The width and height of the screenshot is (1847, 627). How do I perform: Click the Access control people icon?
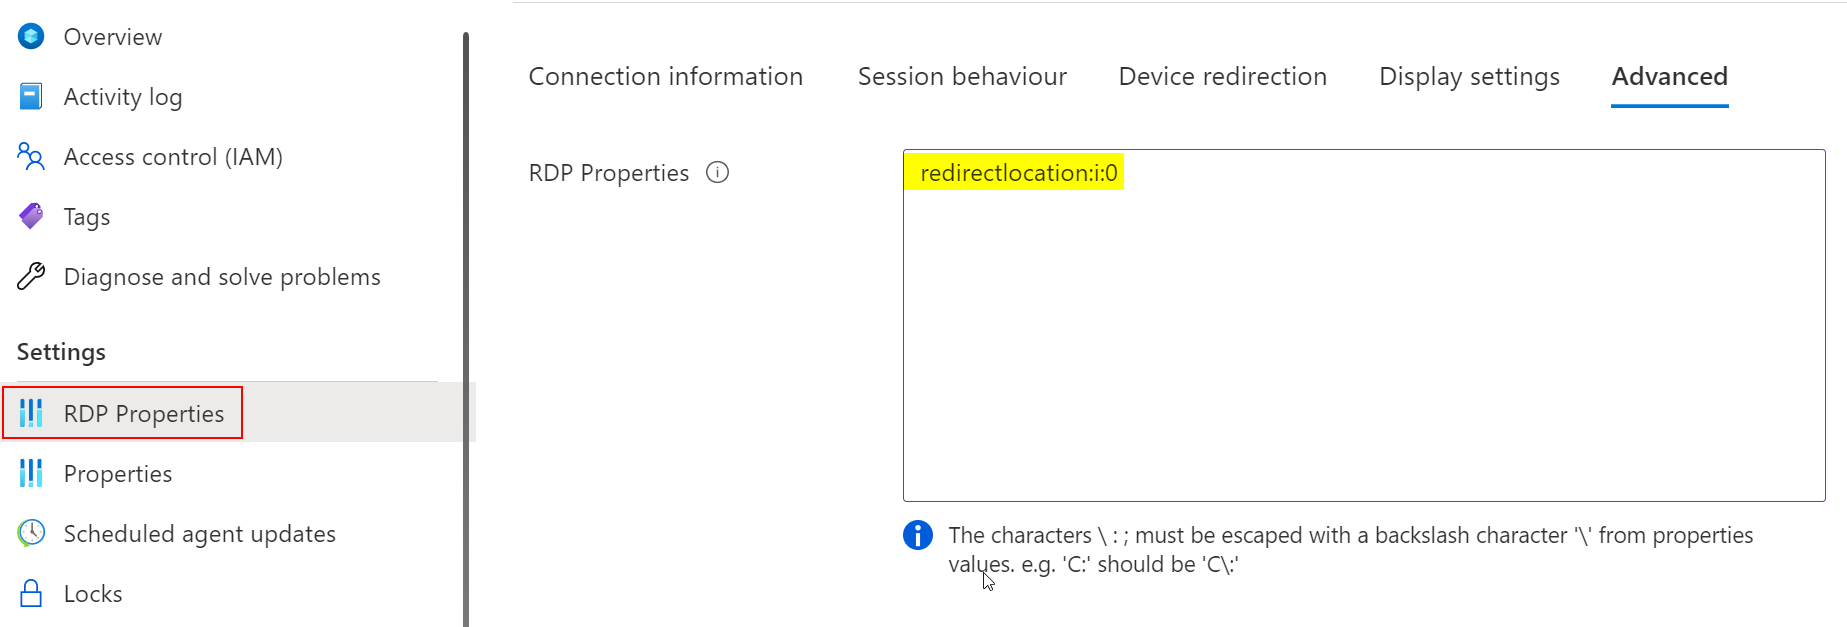pos(32,157)
